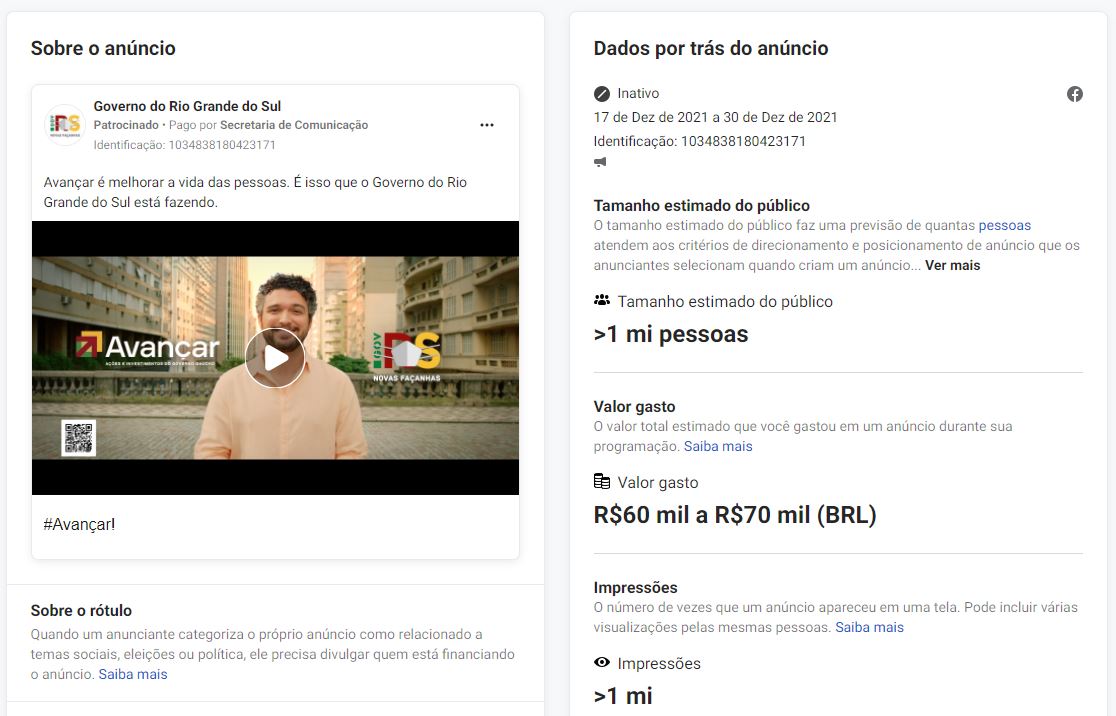The width and height of the screenshot is (1116, 716).
Task: Click the 'Dados por trás do anúncio' heading
Action: (711, 48)
